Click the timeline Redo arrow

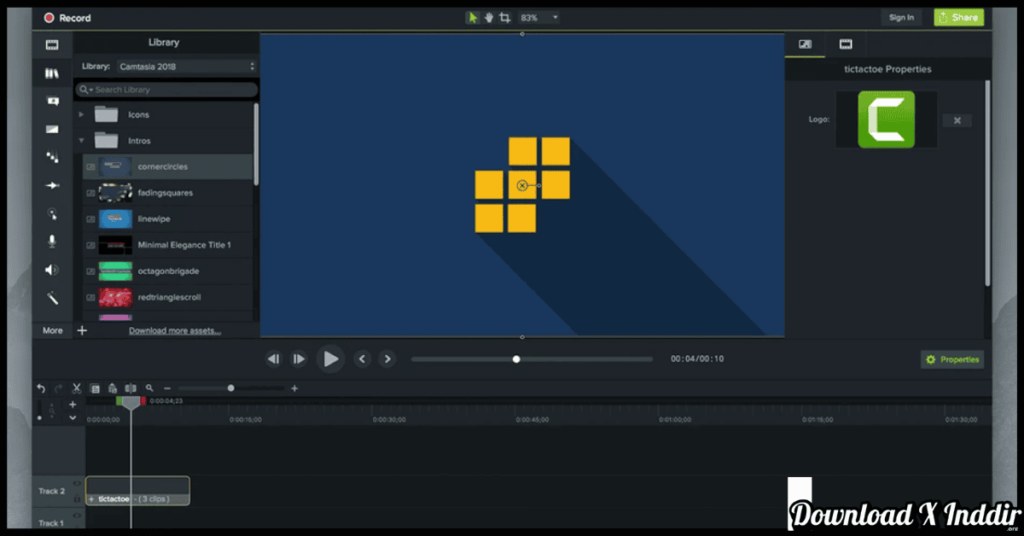[x=59, y=388]
